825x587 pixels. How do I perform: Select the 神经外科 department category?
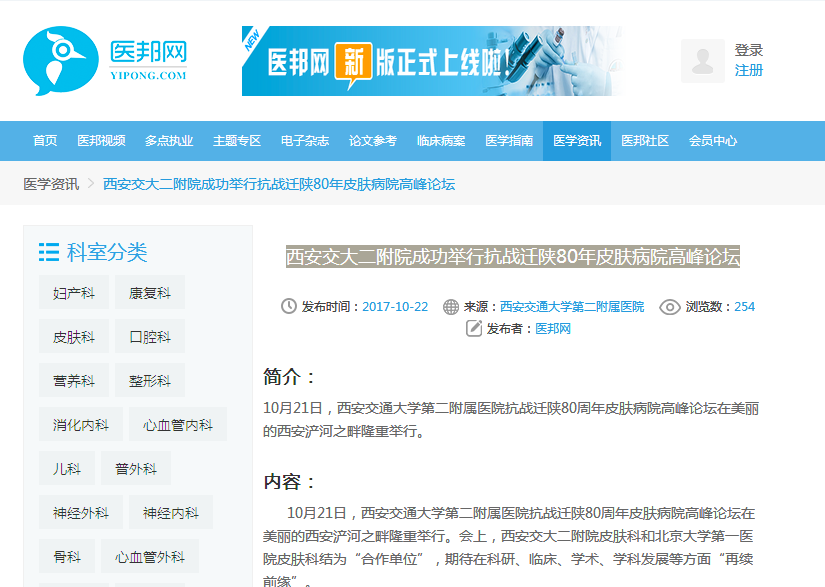click(81, 513)
